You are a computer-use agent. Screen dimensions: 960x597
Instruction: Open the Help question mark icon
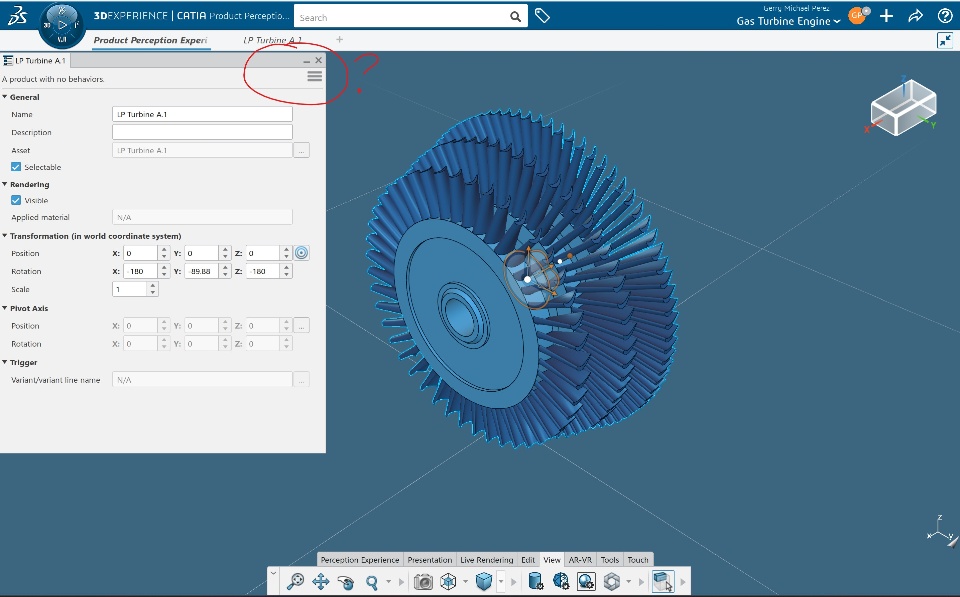(944, 16)
